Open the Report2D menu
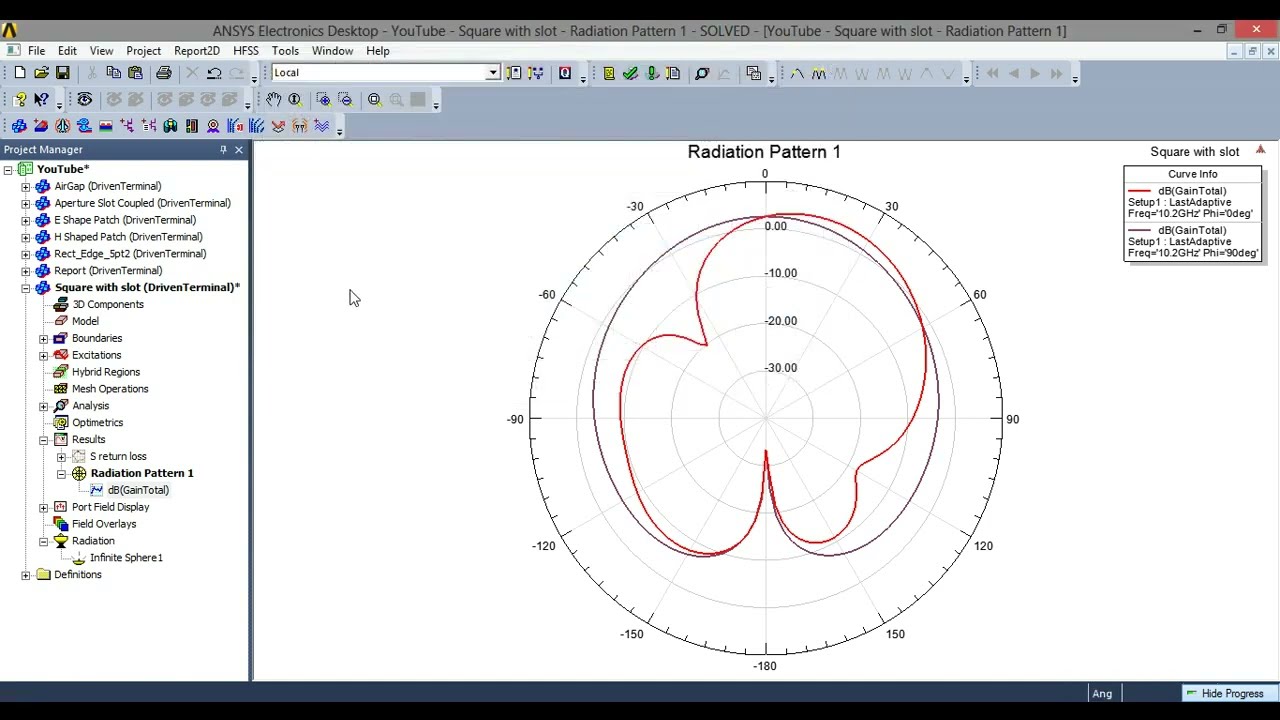This screenshot has width=1280, height=720. pyautogui.click(x=196, y=51)
